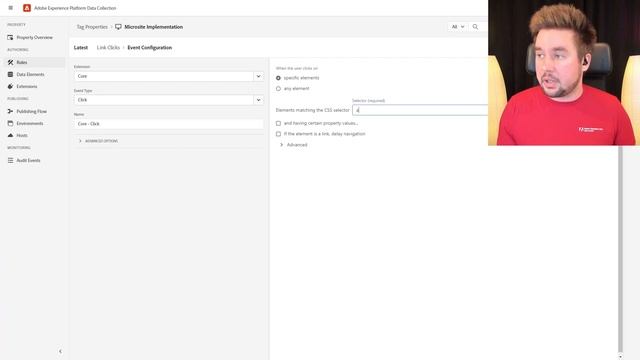This screenshot has height=360, width=640.
Task: Click the Publishing Flow icon
Action: click(x=10, y=111)
